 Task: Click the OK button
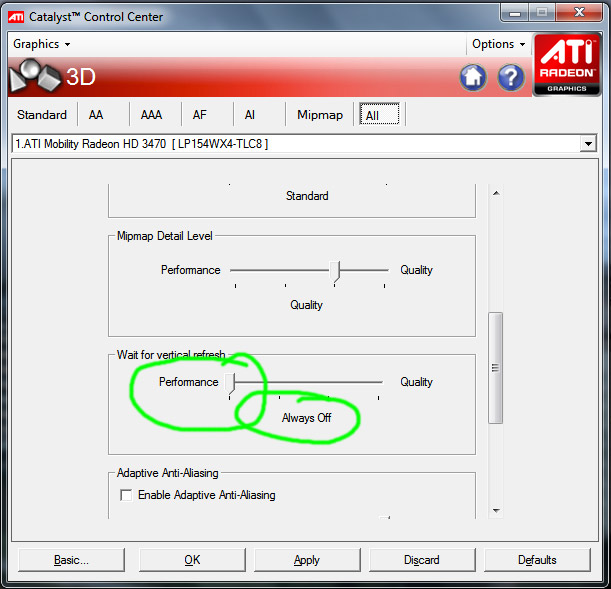192,560
